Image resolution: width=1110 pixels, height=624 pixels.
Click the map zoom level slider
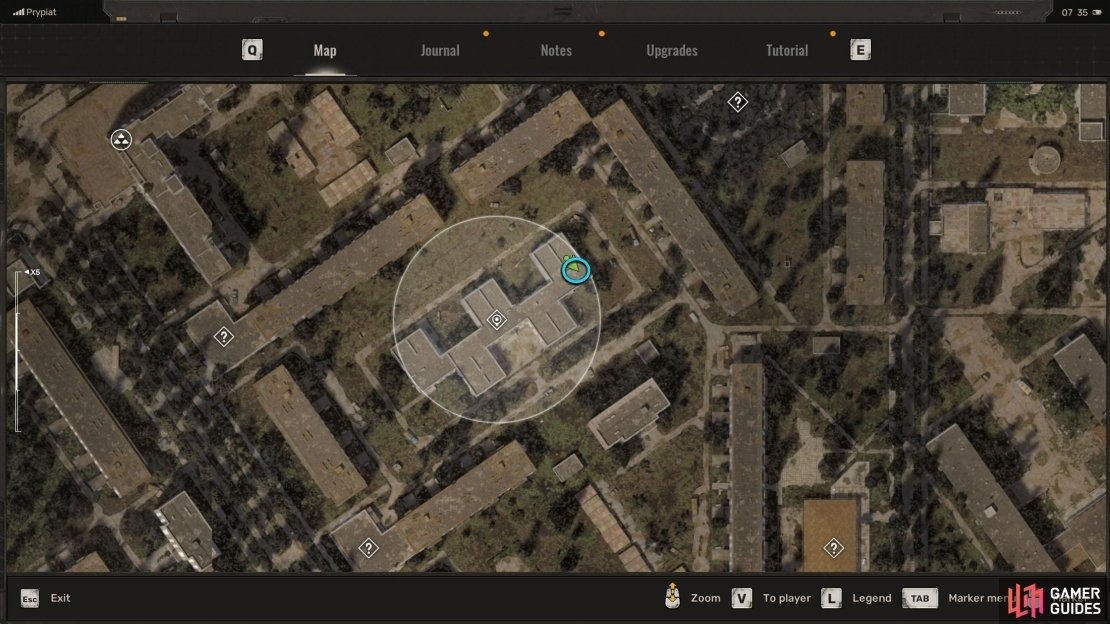tap(18, 351)
